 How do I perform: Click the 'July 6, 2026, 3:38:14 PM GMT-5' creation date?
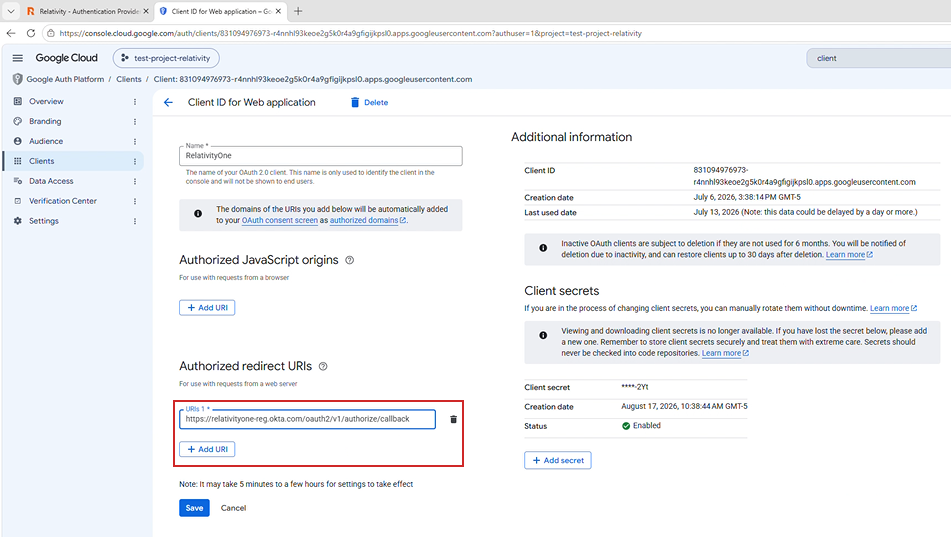click(x=747, y=197)
